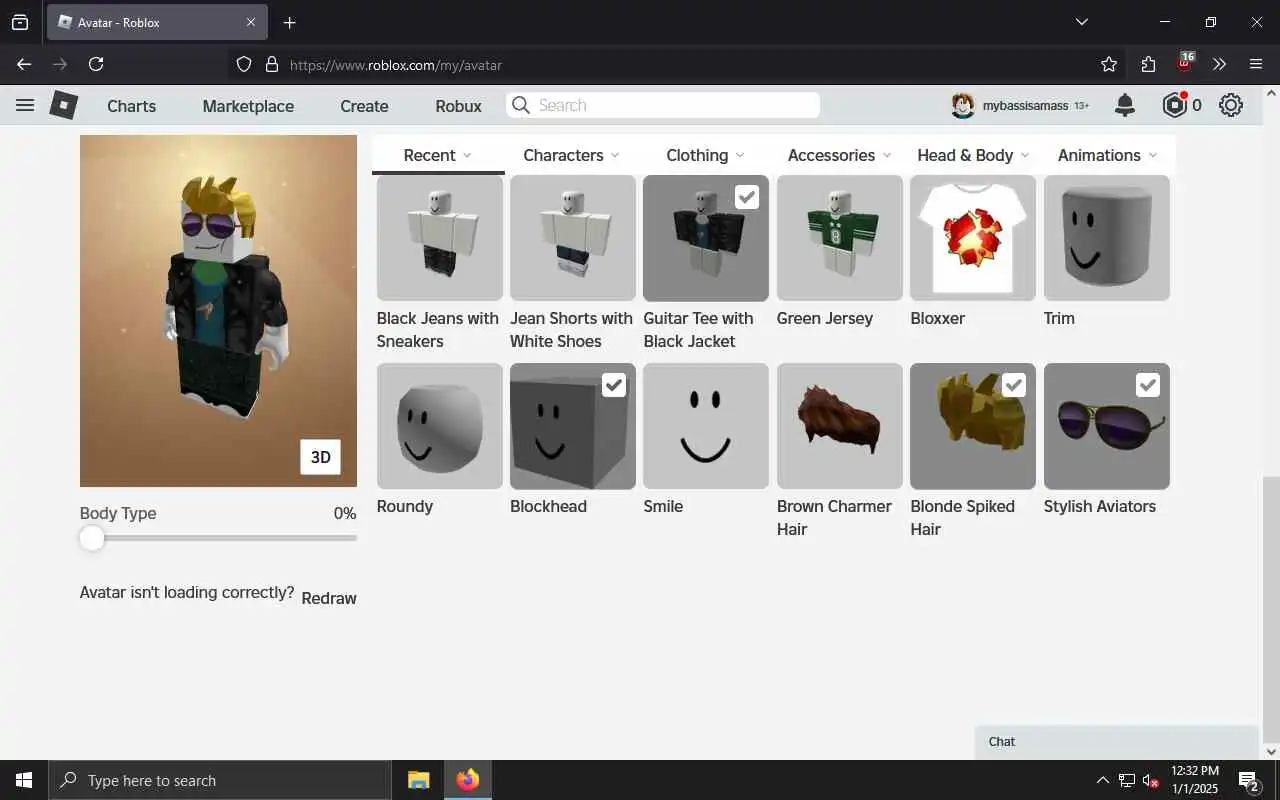Expand the Animations dropdown tab
1280x800 pixels.
pyautogui.click(x=1107, y=155)
